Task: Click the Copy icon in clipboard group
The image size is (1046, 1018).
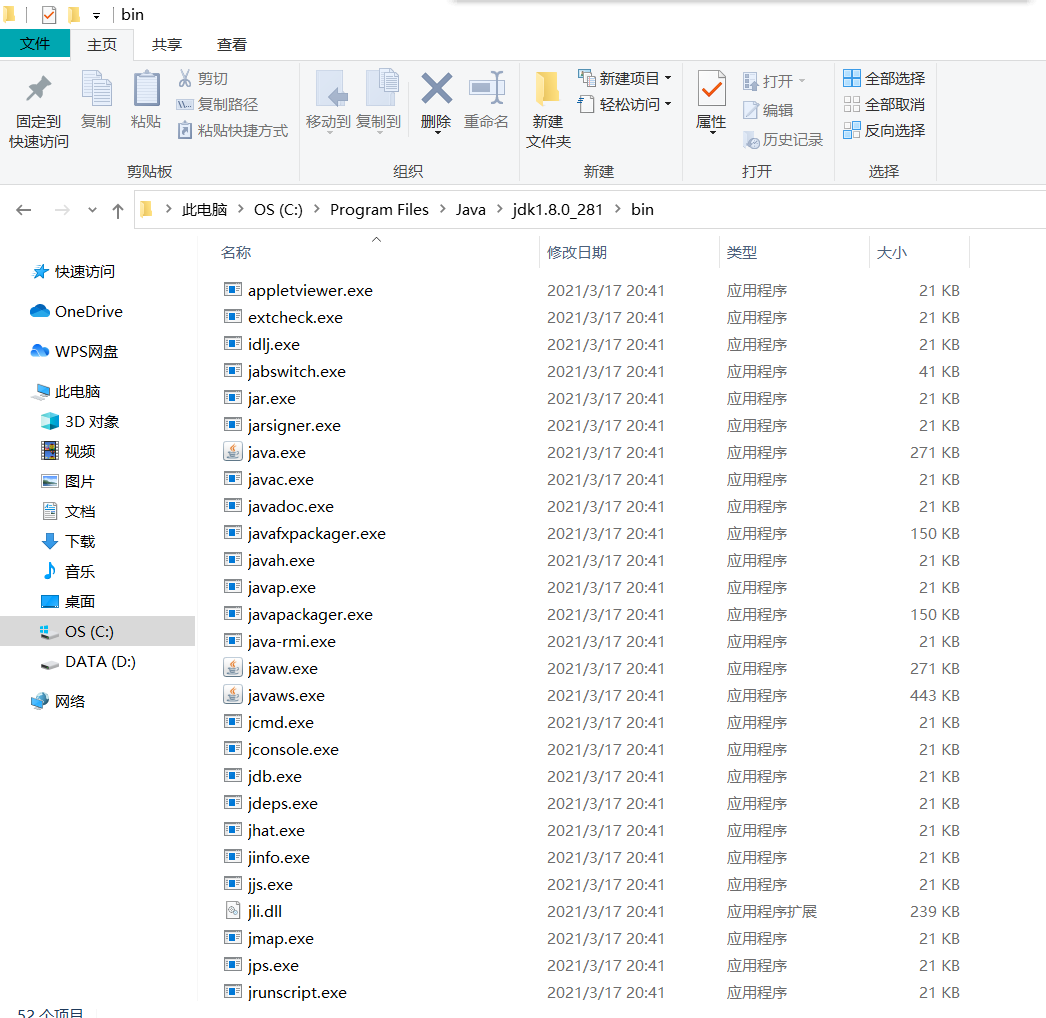Action: [96, 89]
